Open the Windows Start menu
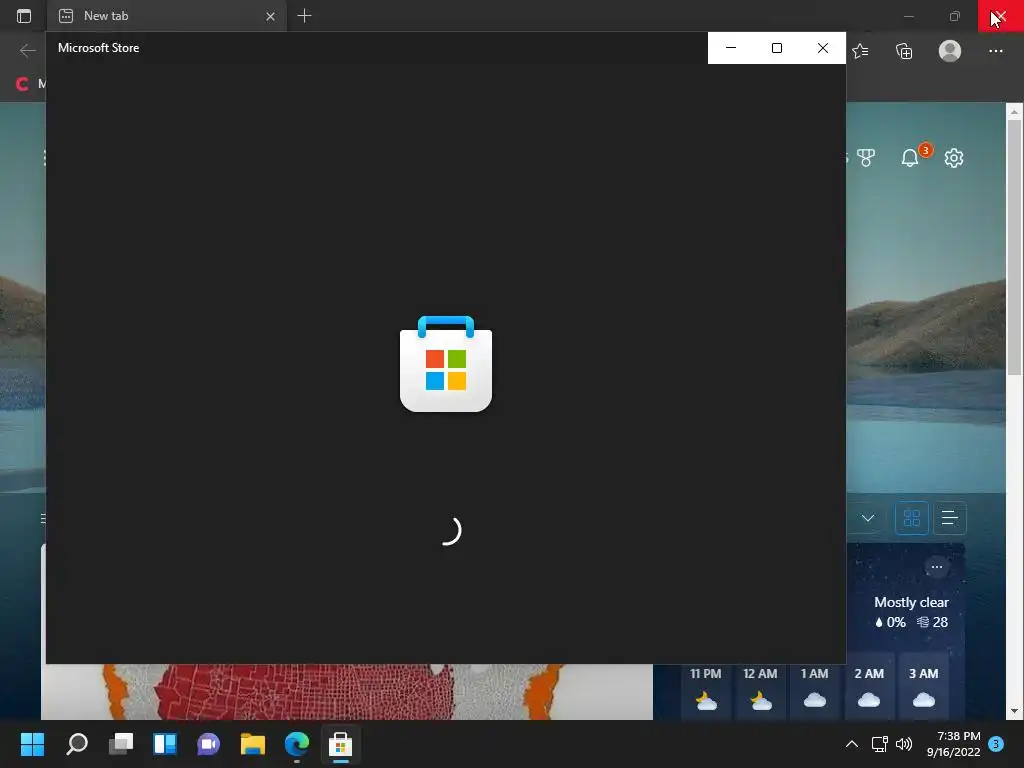Viewport: 1024px width, 768px height. pyautogui.click(x=32, y=744)
